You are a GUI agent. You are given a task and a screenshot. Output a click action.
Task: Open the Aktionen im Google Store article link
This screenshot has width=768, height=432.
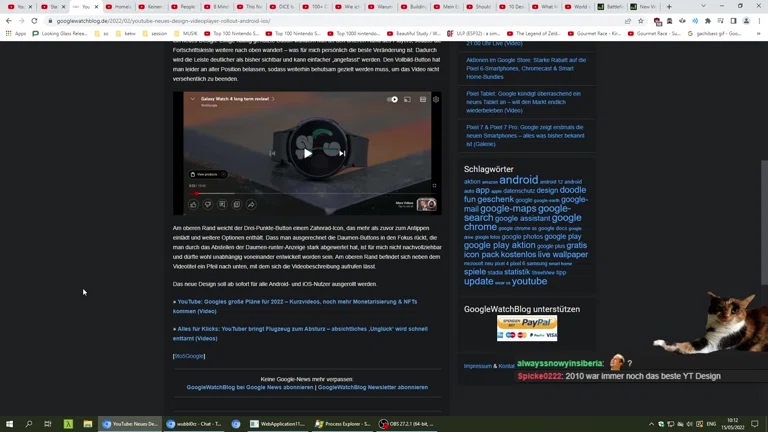[526, 69]
